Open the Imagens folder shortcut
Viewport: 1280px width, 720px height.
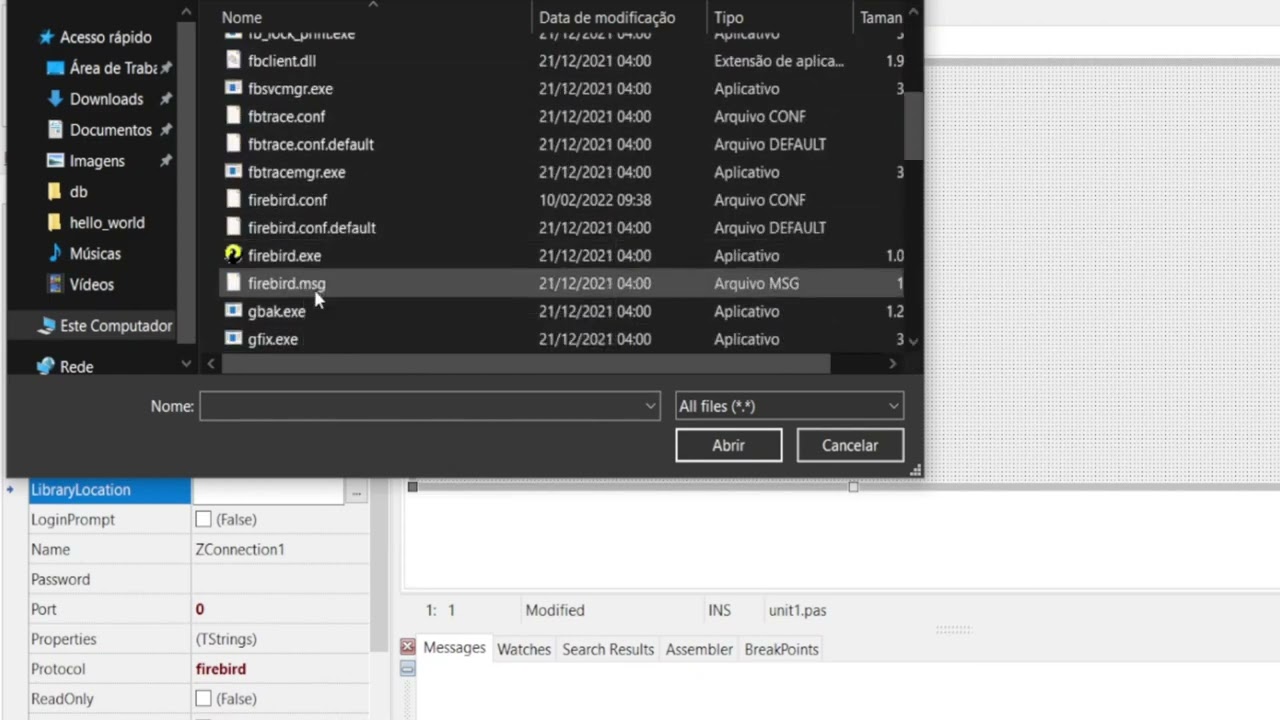point(97,161)
